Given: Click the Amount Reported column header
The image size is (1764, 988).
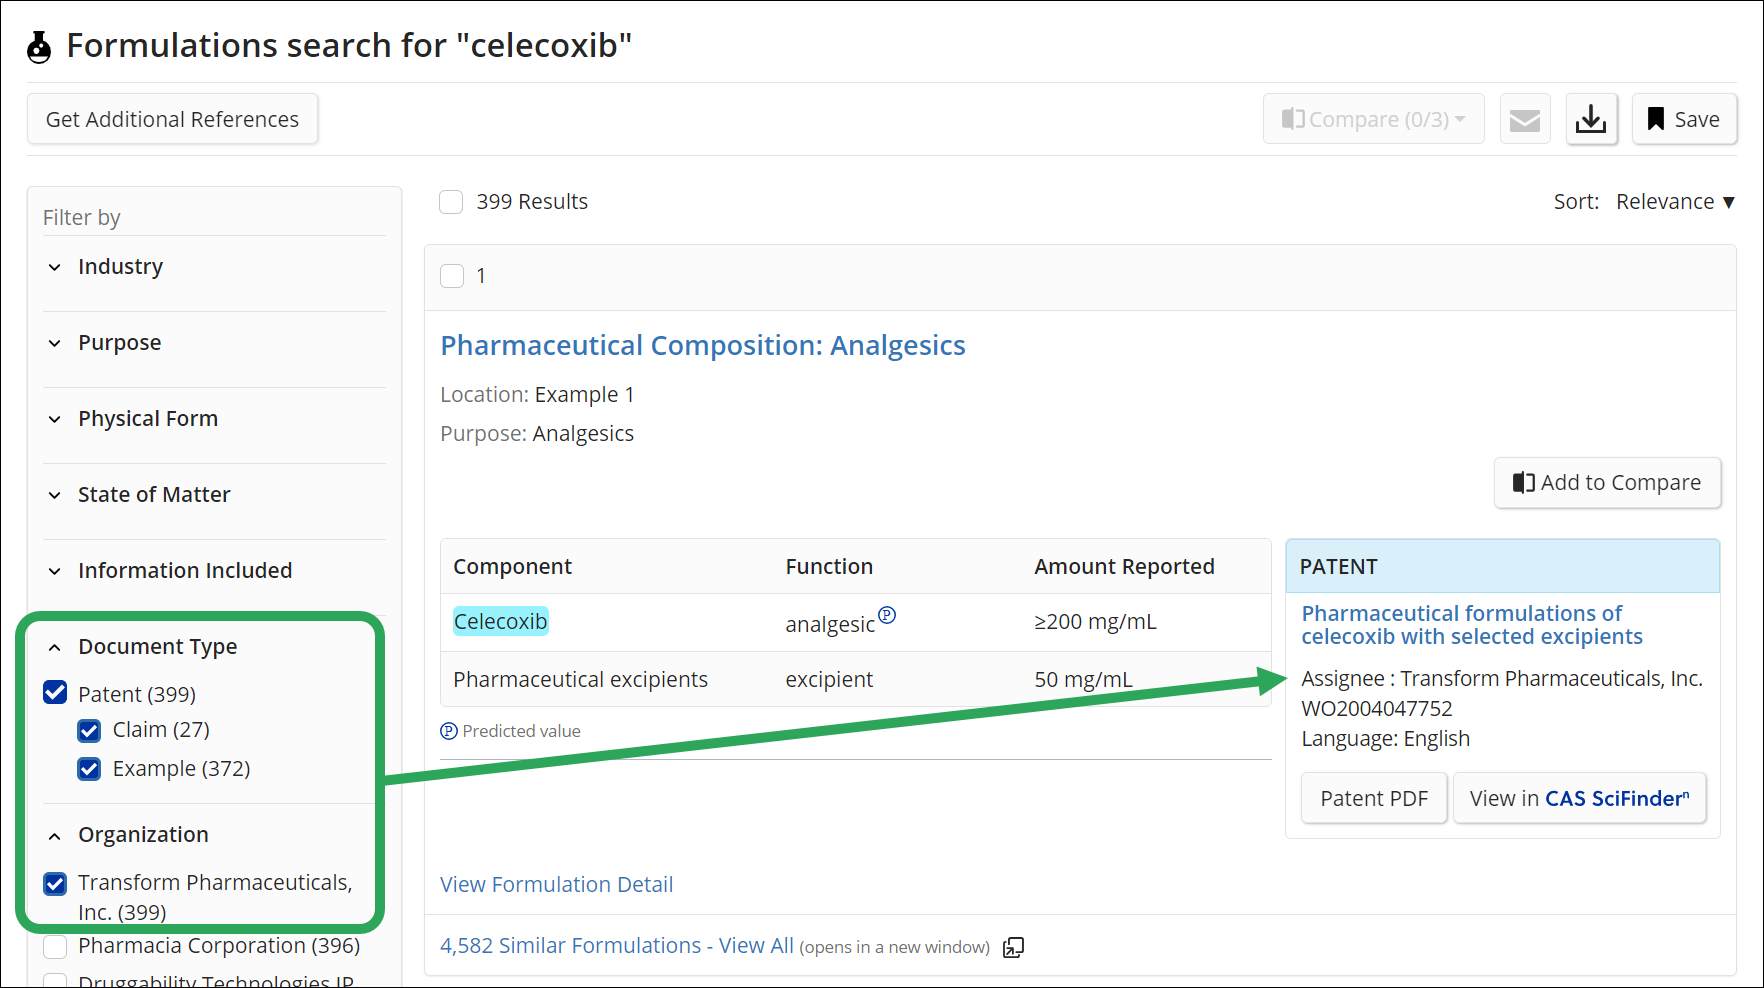Looking at the screenshot, I should [x=1124, y=567].
